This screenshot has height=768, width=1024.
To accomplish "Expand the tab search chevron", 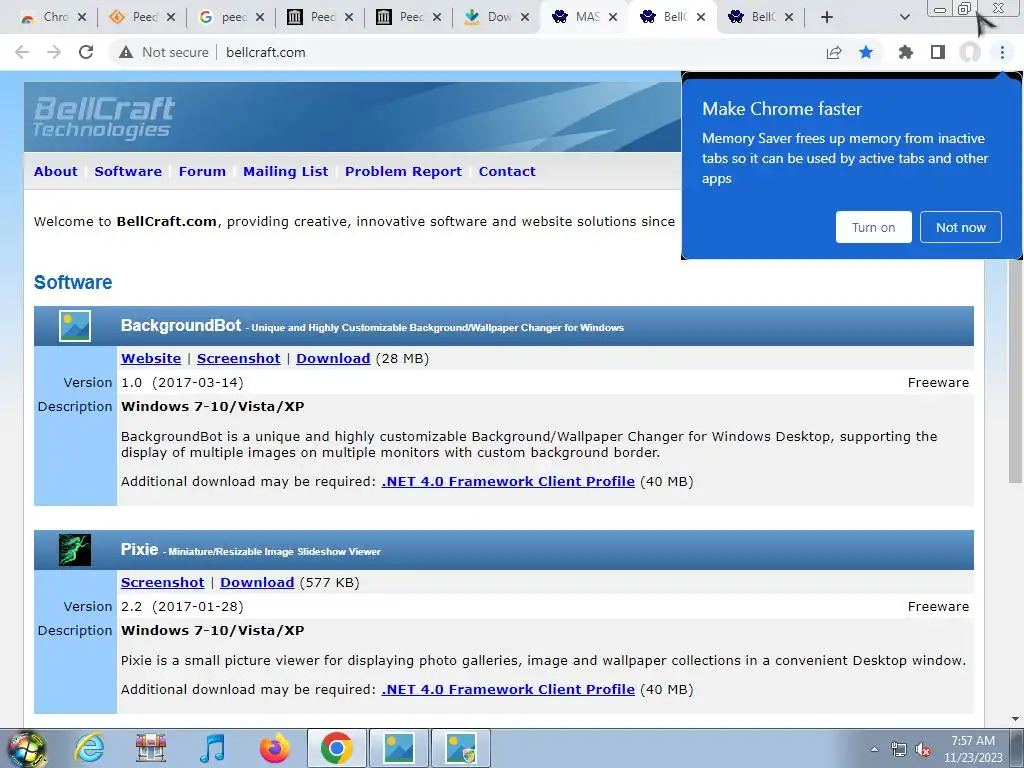I will point(904,17).
